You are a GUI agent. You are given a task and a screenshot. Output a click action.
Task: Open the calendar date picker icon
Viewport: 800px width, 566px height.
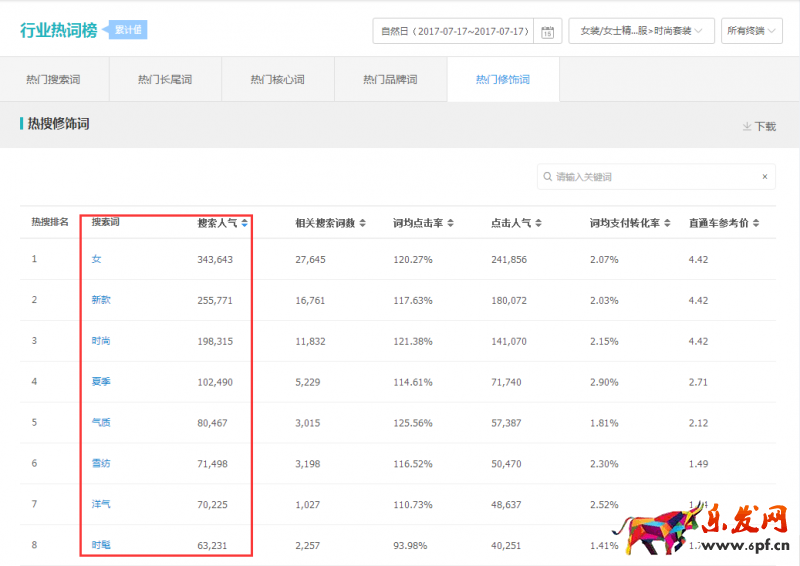coord(547,32)
